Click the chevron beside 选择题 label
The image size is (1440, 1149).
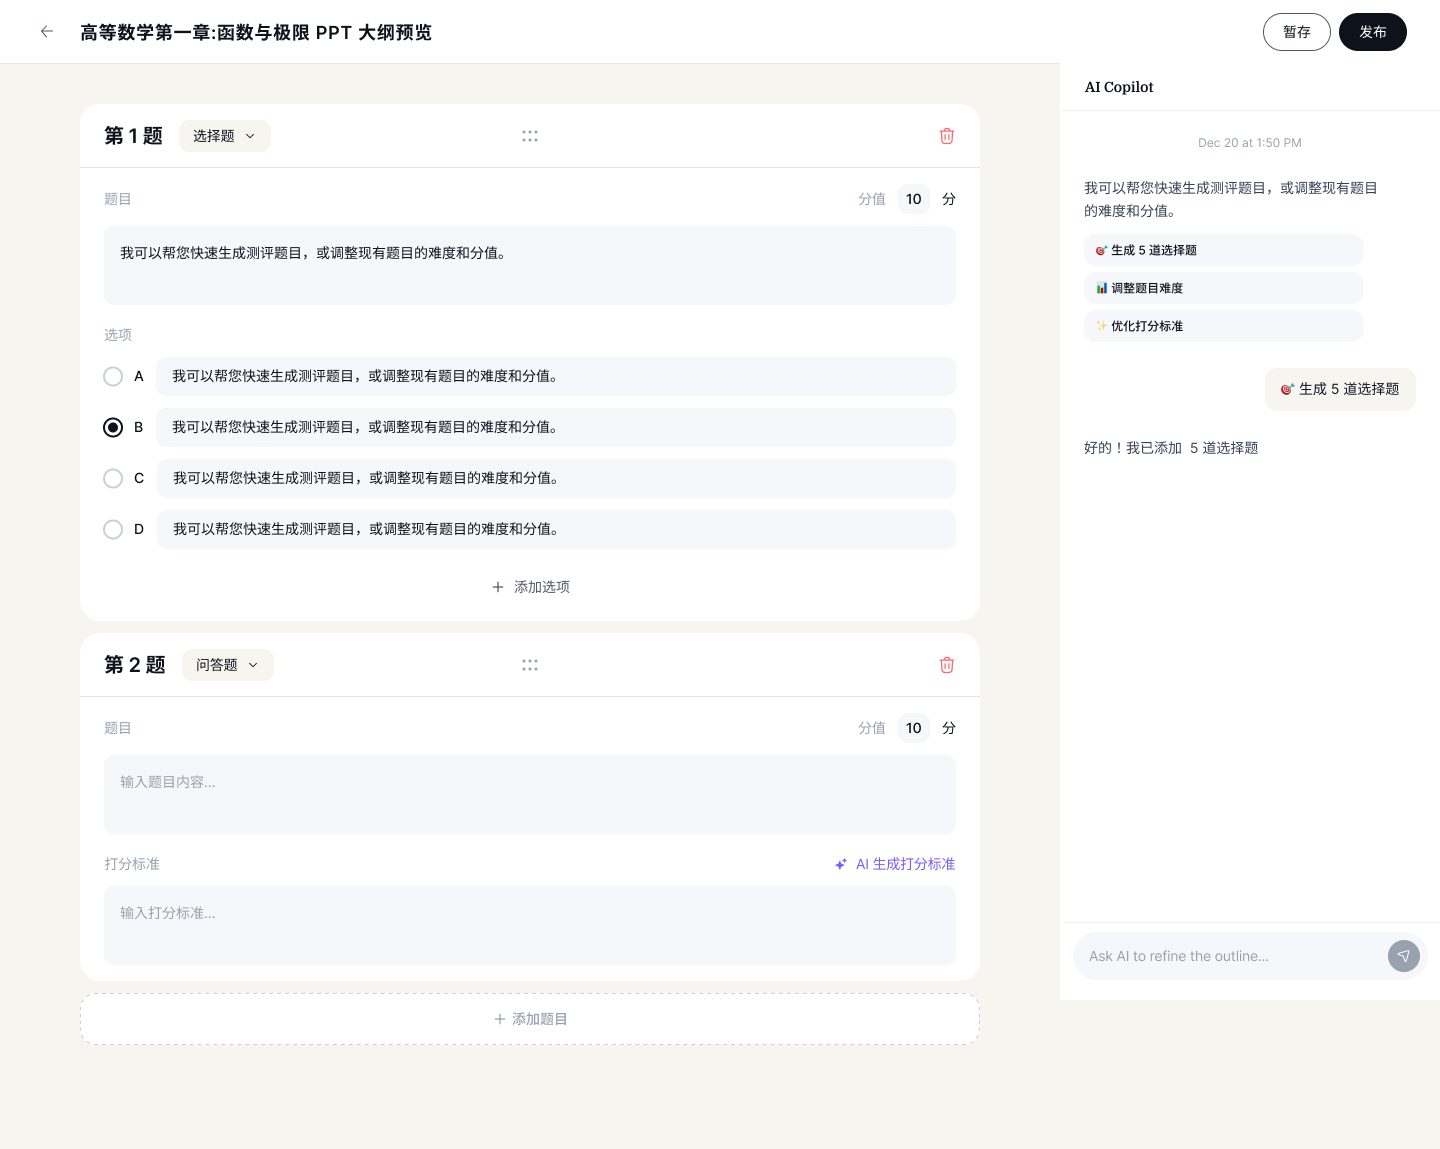(x=249, y=136)
